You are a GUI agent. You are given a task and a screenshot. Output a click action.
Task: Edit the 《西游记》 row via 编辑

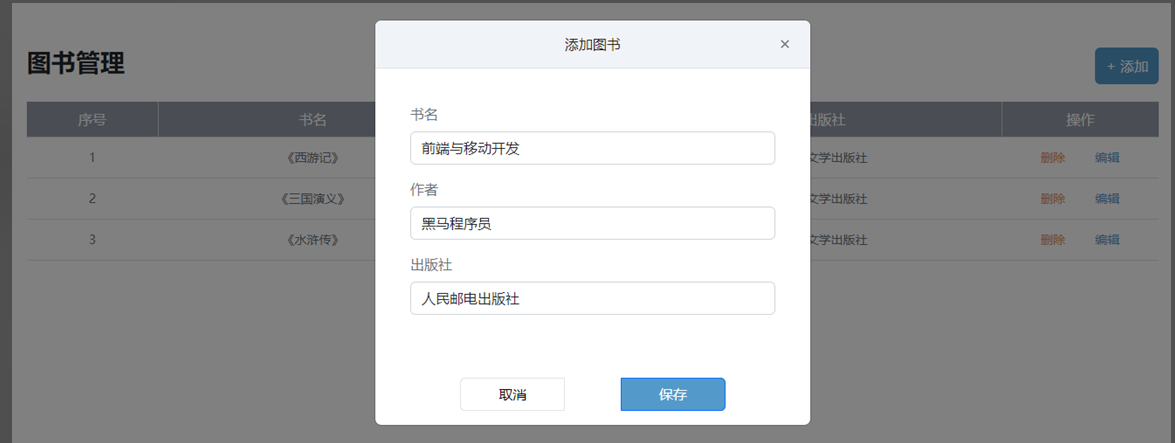tap(1107, 157)
